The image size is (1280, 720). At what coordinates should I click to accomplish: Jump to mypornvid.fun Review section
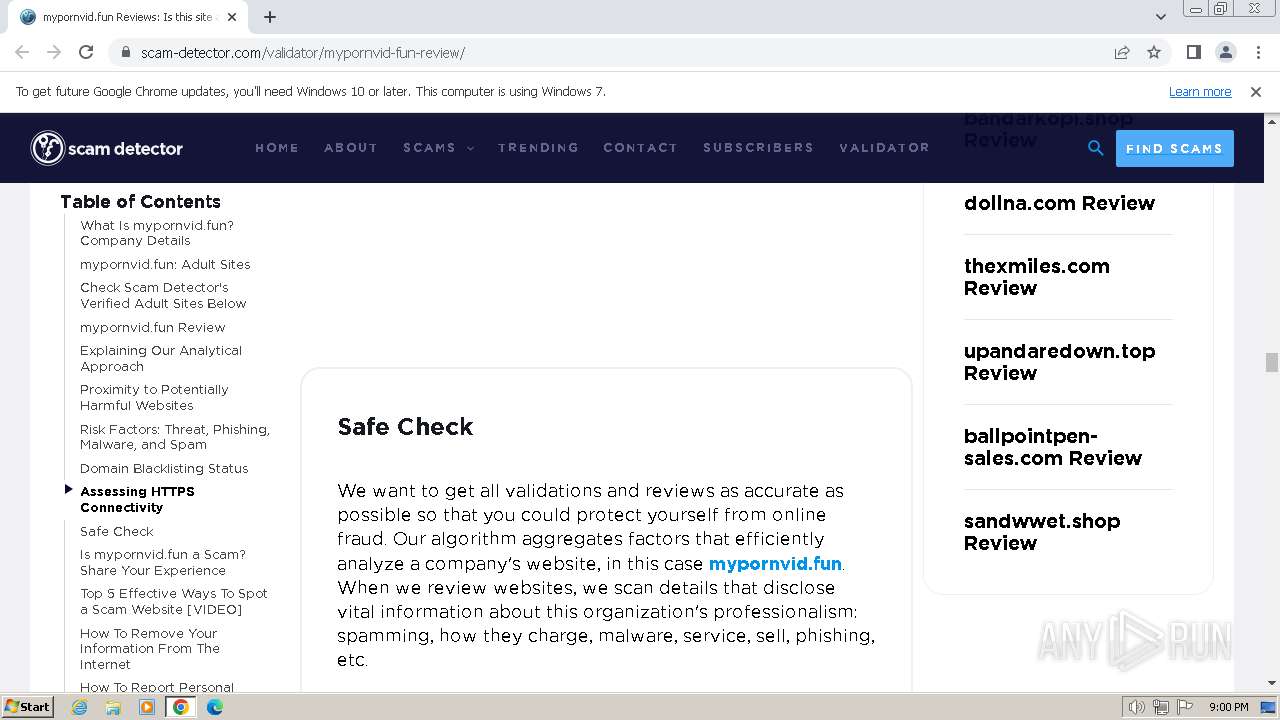(153, 327)
